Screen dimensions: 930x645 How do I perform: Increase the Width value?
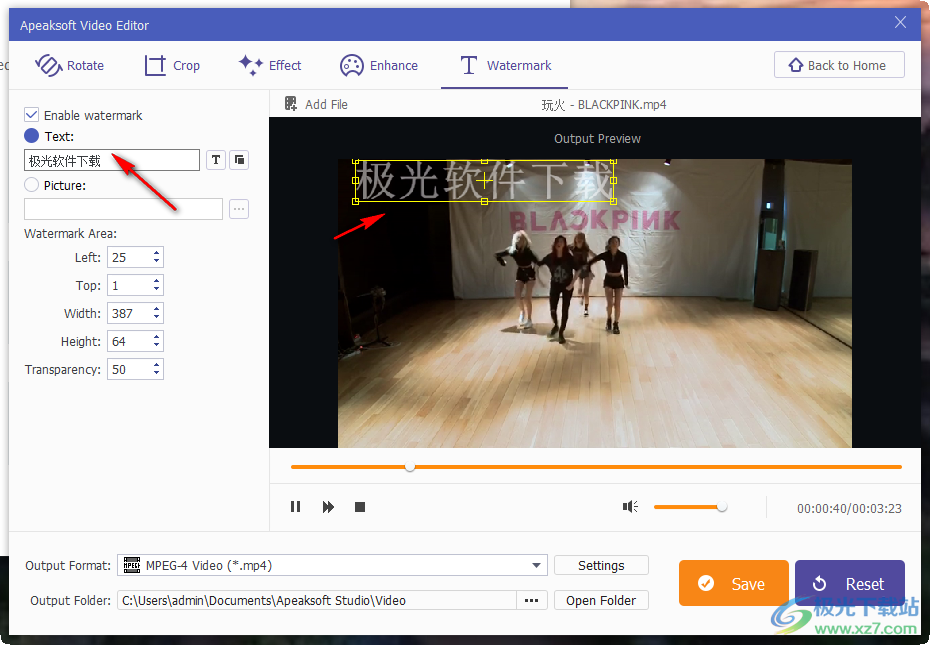tap(157, 309)
